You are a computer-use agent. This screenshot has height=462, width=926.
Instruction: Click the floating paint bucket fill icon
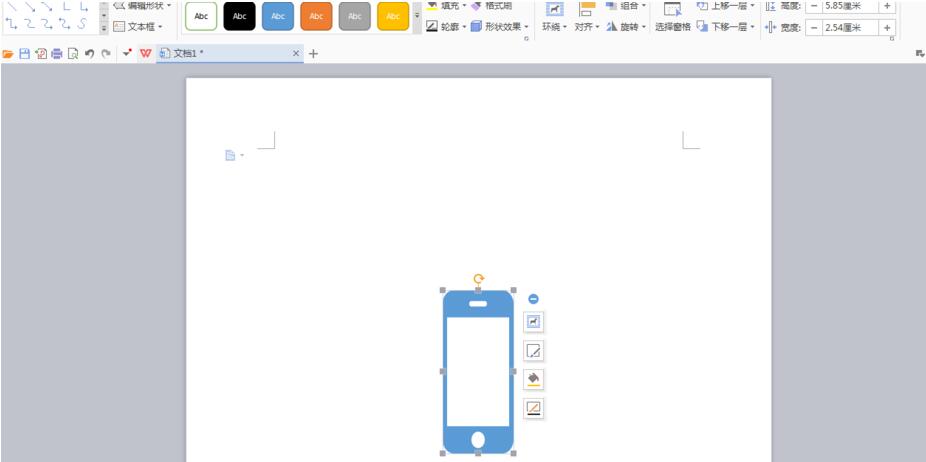(534, 379)
